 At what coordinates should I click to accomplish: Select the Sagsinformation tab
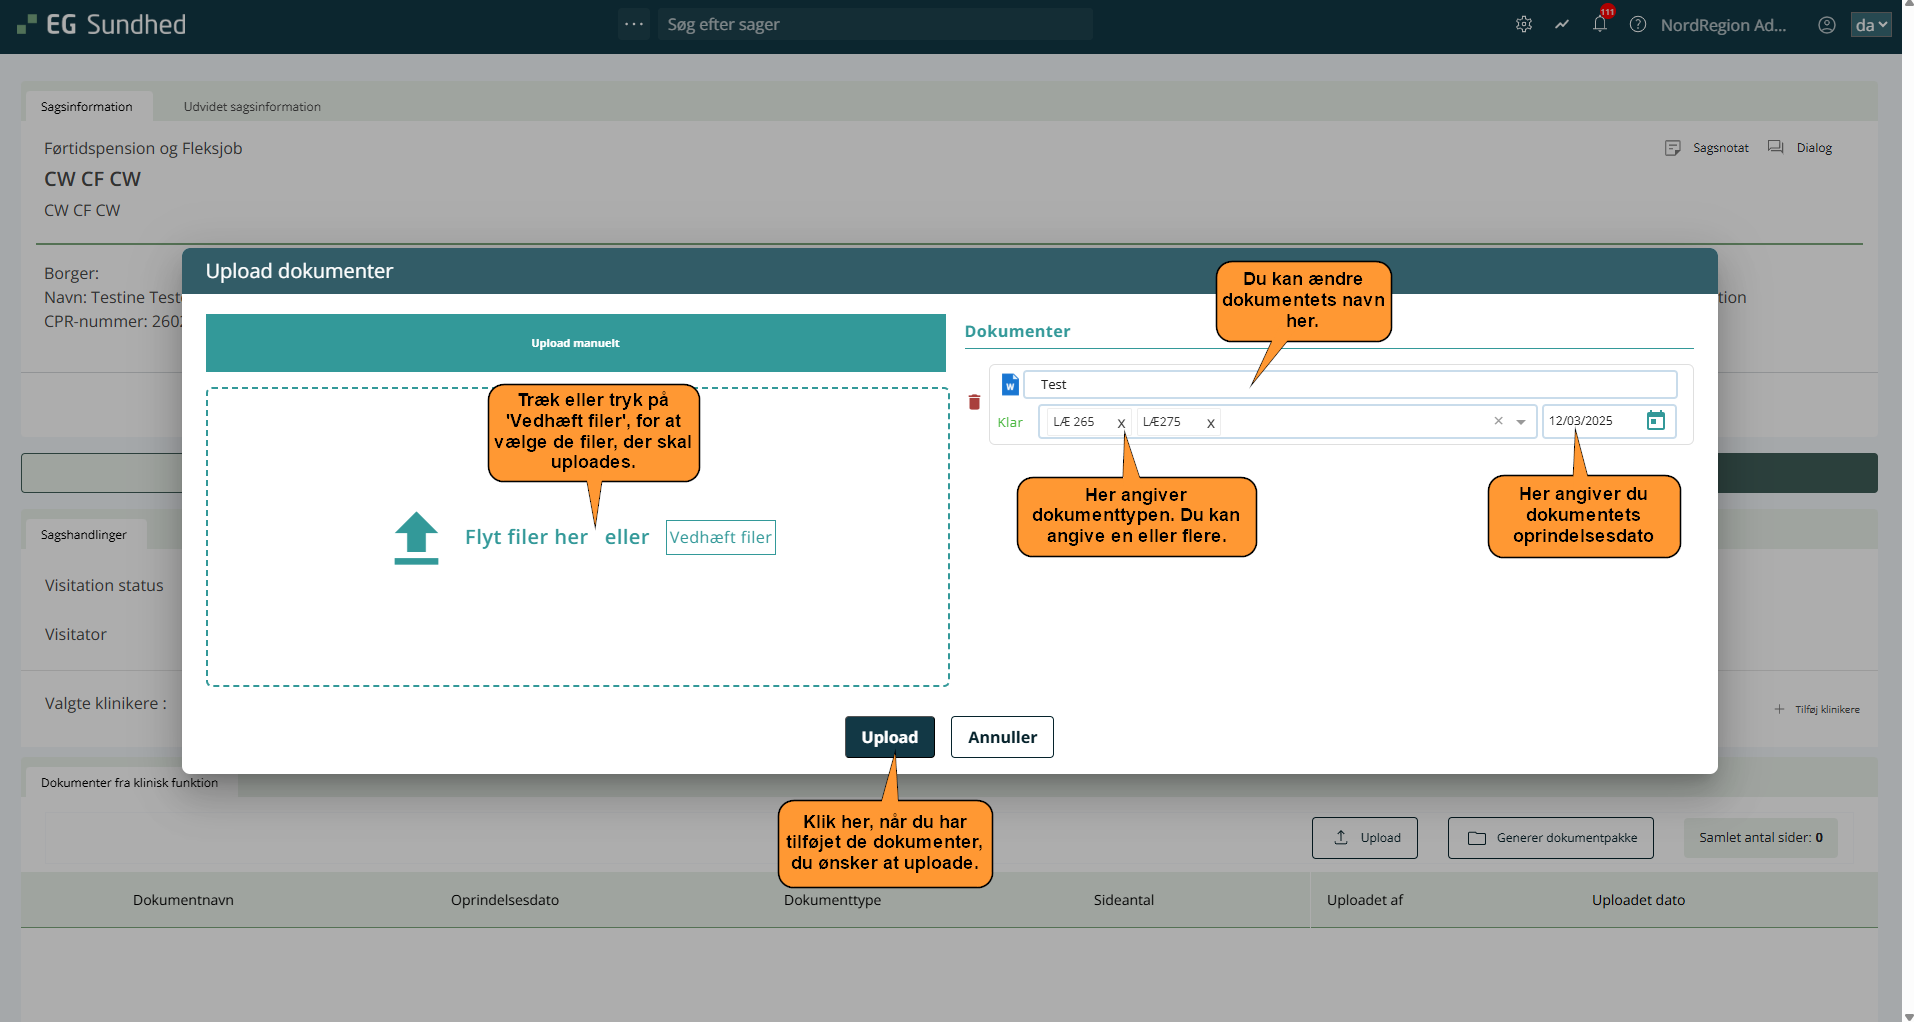(x=87, y=107)
